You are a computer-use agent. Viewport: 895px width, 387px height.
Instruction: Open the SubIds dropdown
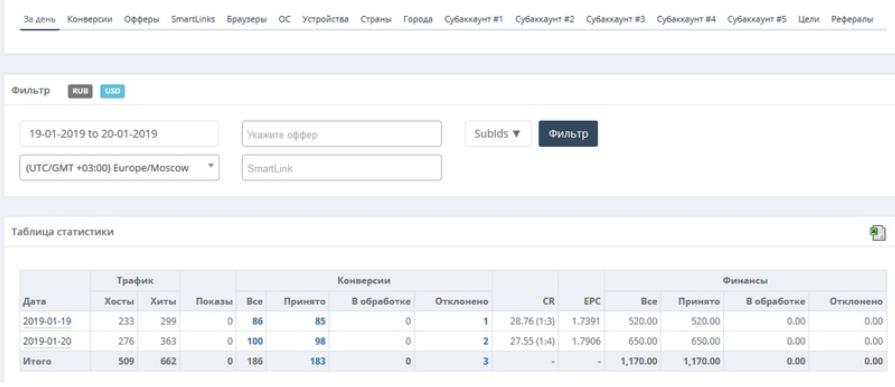coord(498,134)
